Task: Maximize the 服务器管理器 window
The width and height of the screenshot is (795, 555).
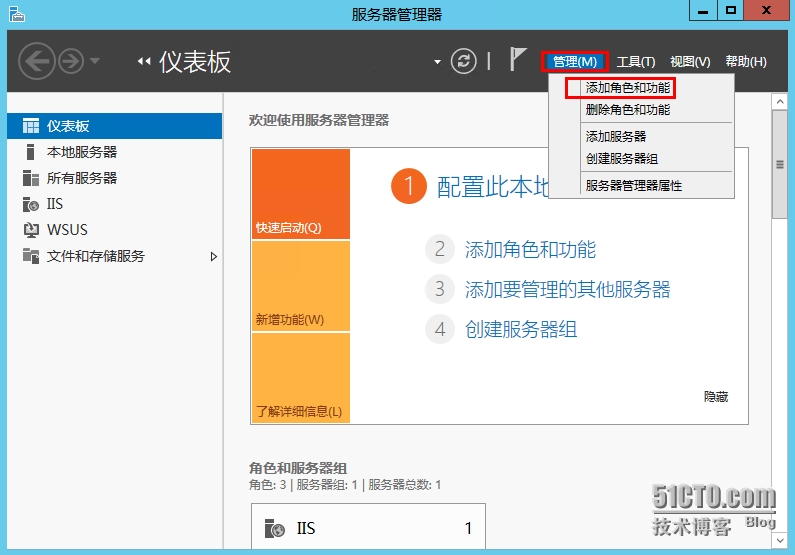Action: (731, 11)
